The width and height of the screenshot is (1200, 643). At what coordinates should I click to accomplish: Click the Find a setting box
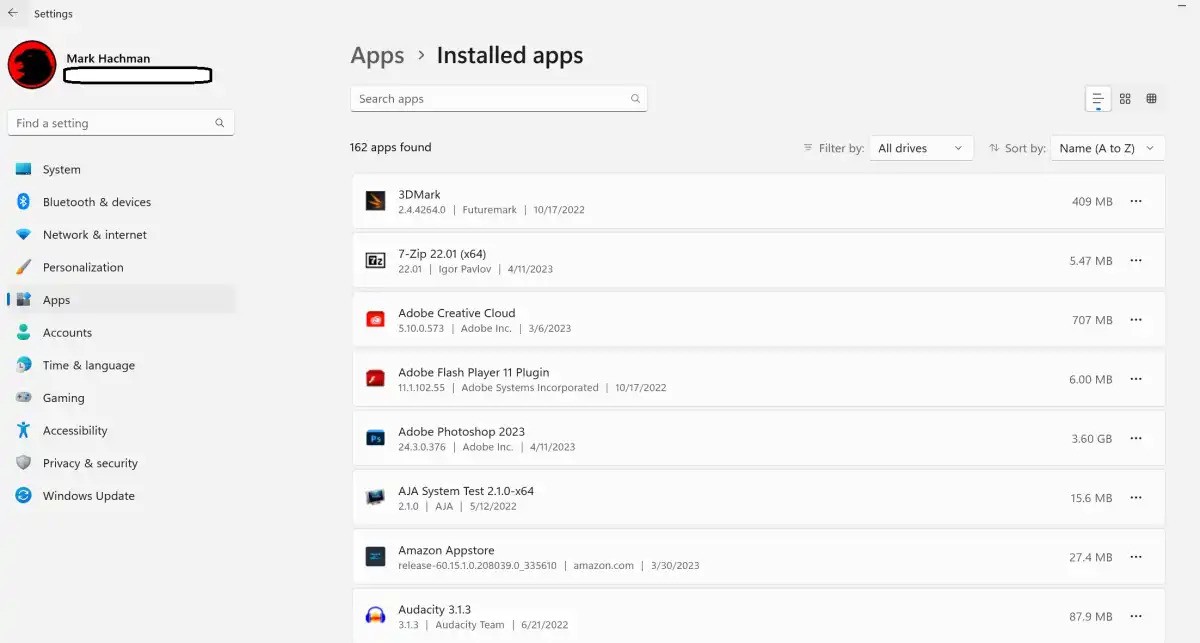(x=110, y=123)
